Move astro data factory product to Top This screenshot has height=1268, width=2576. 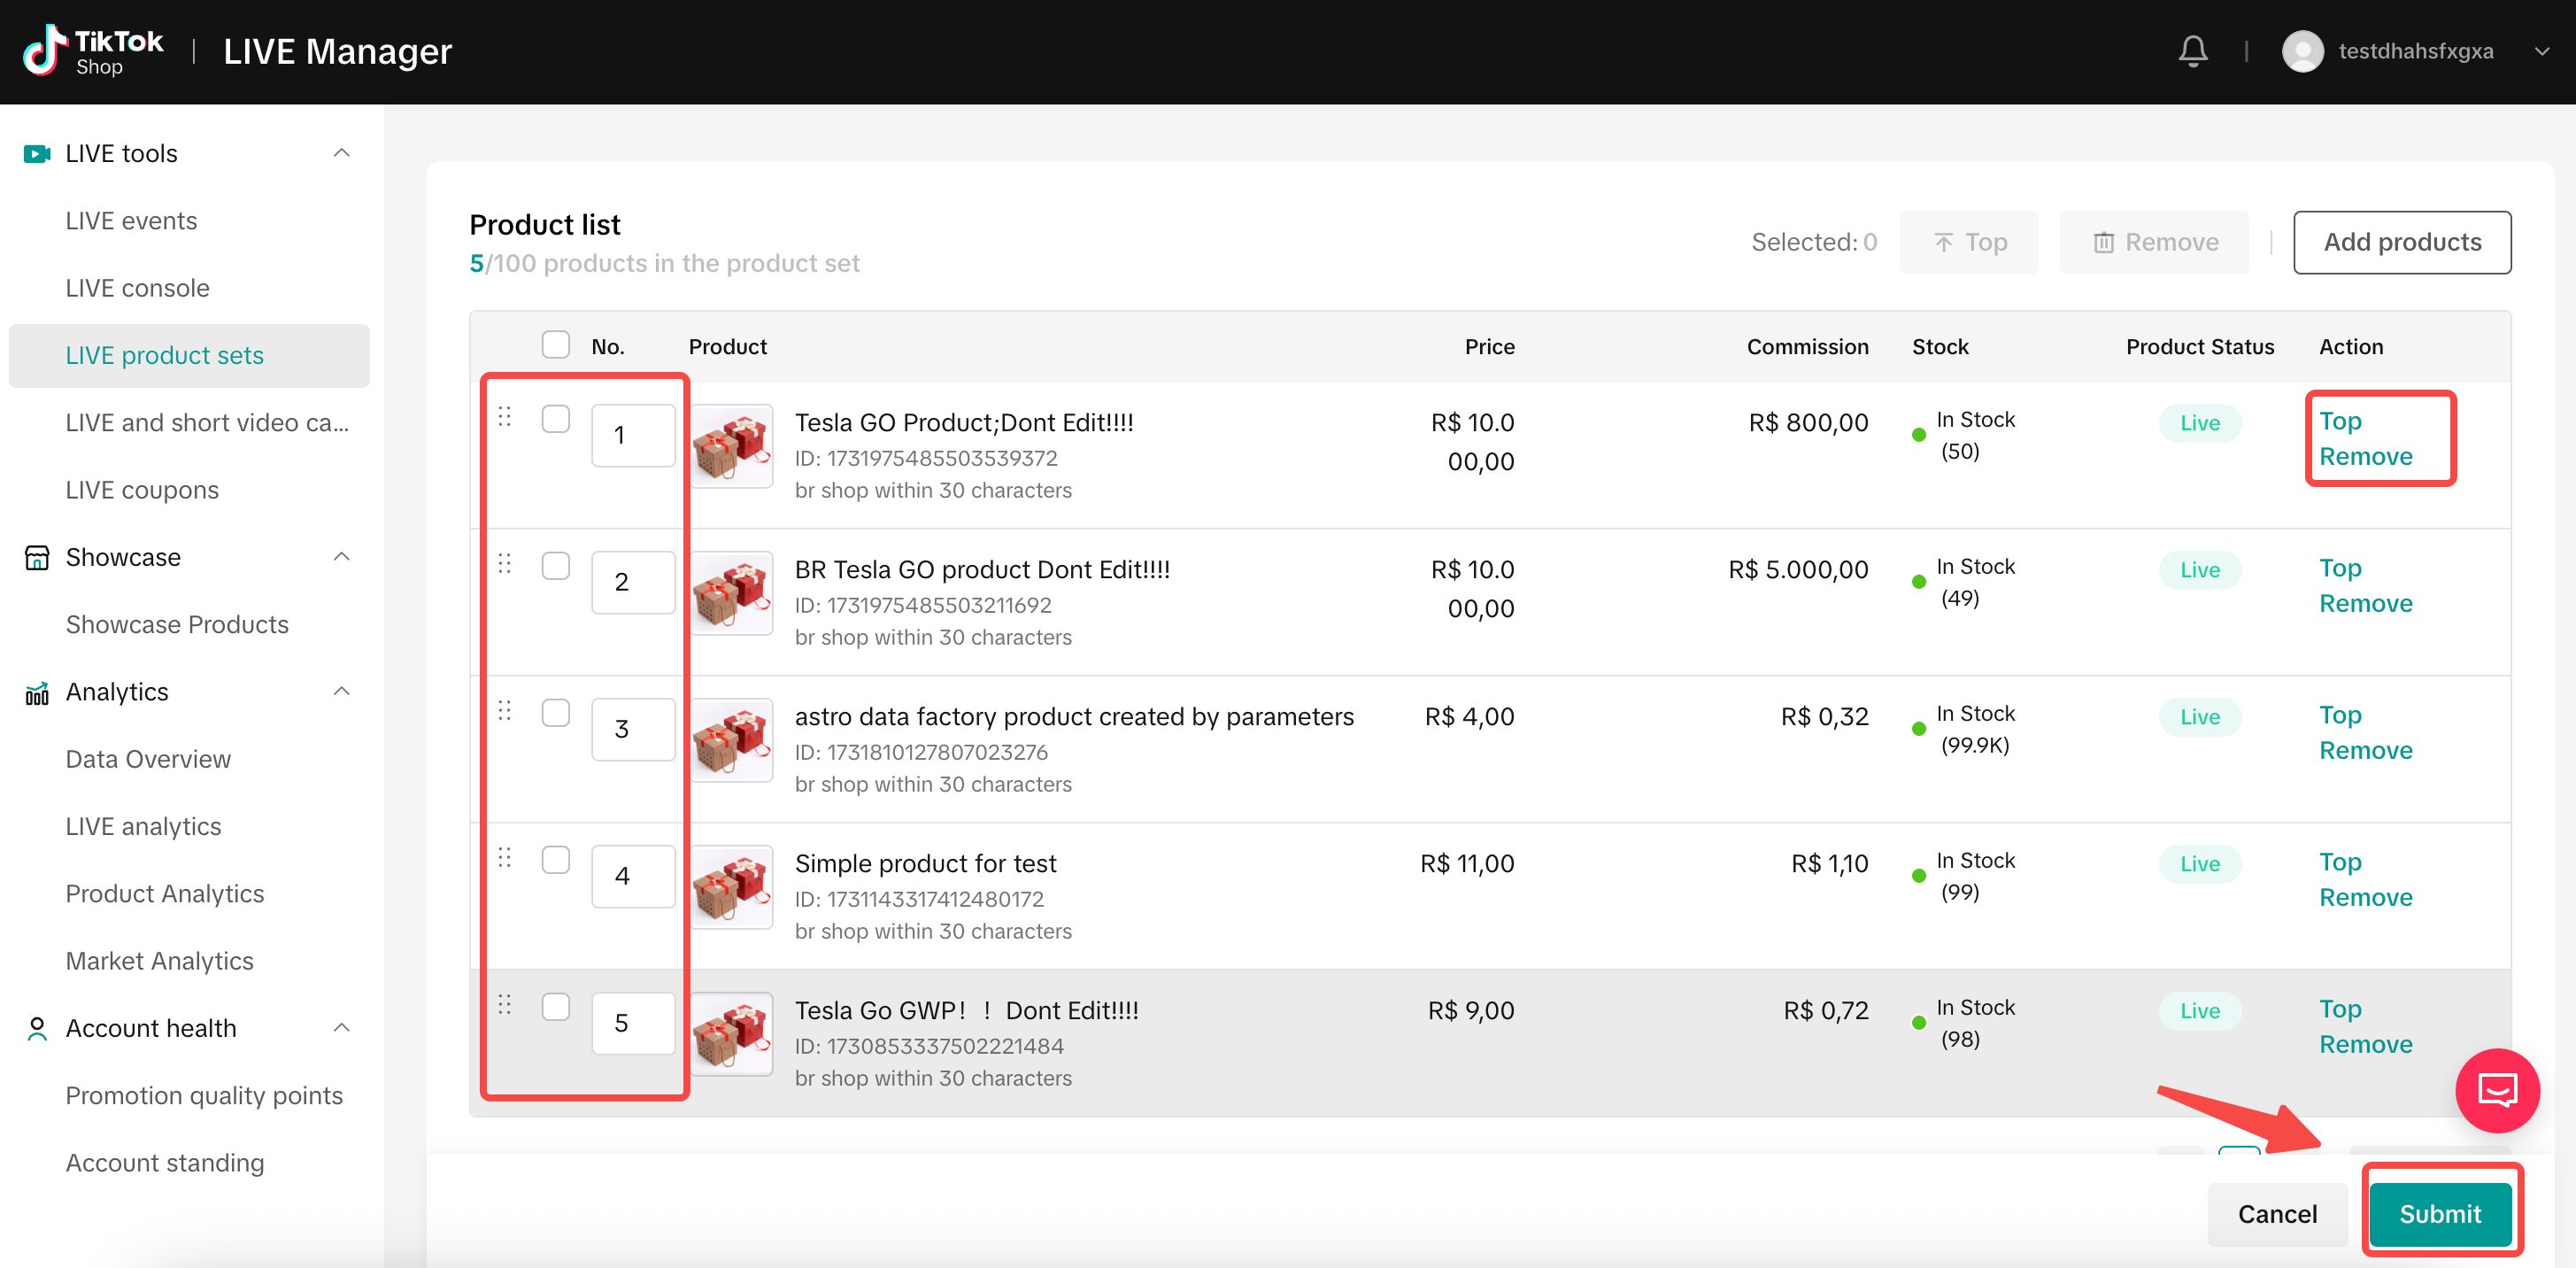(2340, 715)
